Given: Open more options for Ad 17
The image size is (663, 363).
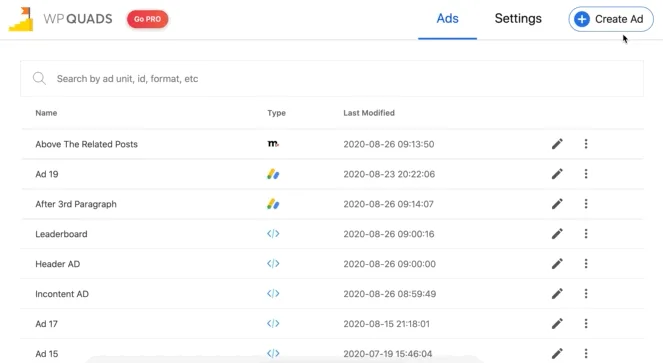Looking at the screenshot, I should (x=586, y=324).
